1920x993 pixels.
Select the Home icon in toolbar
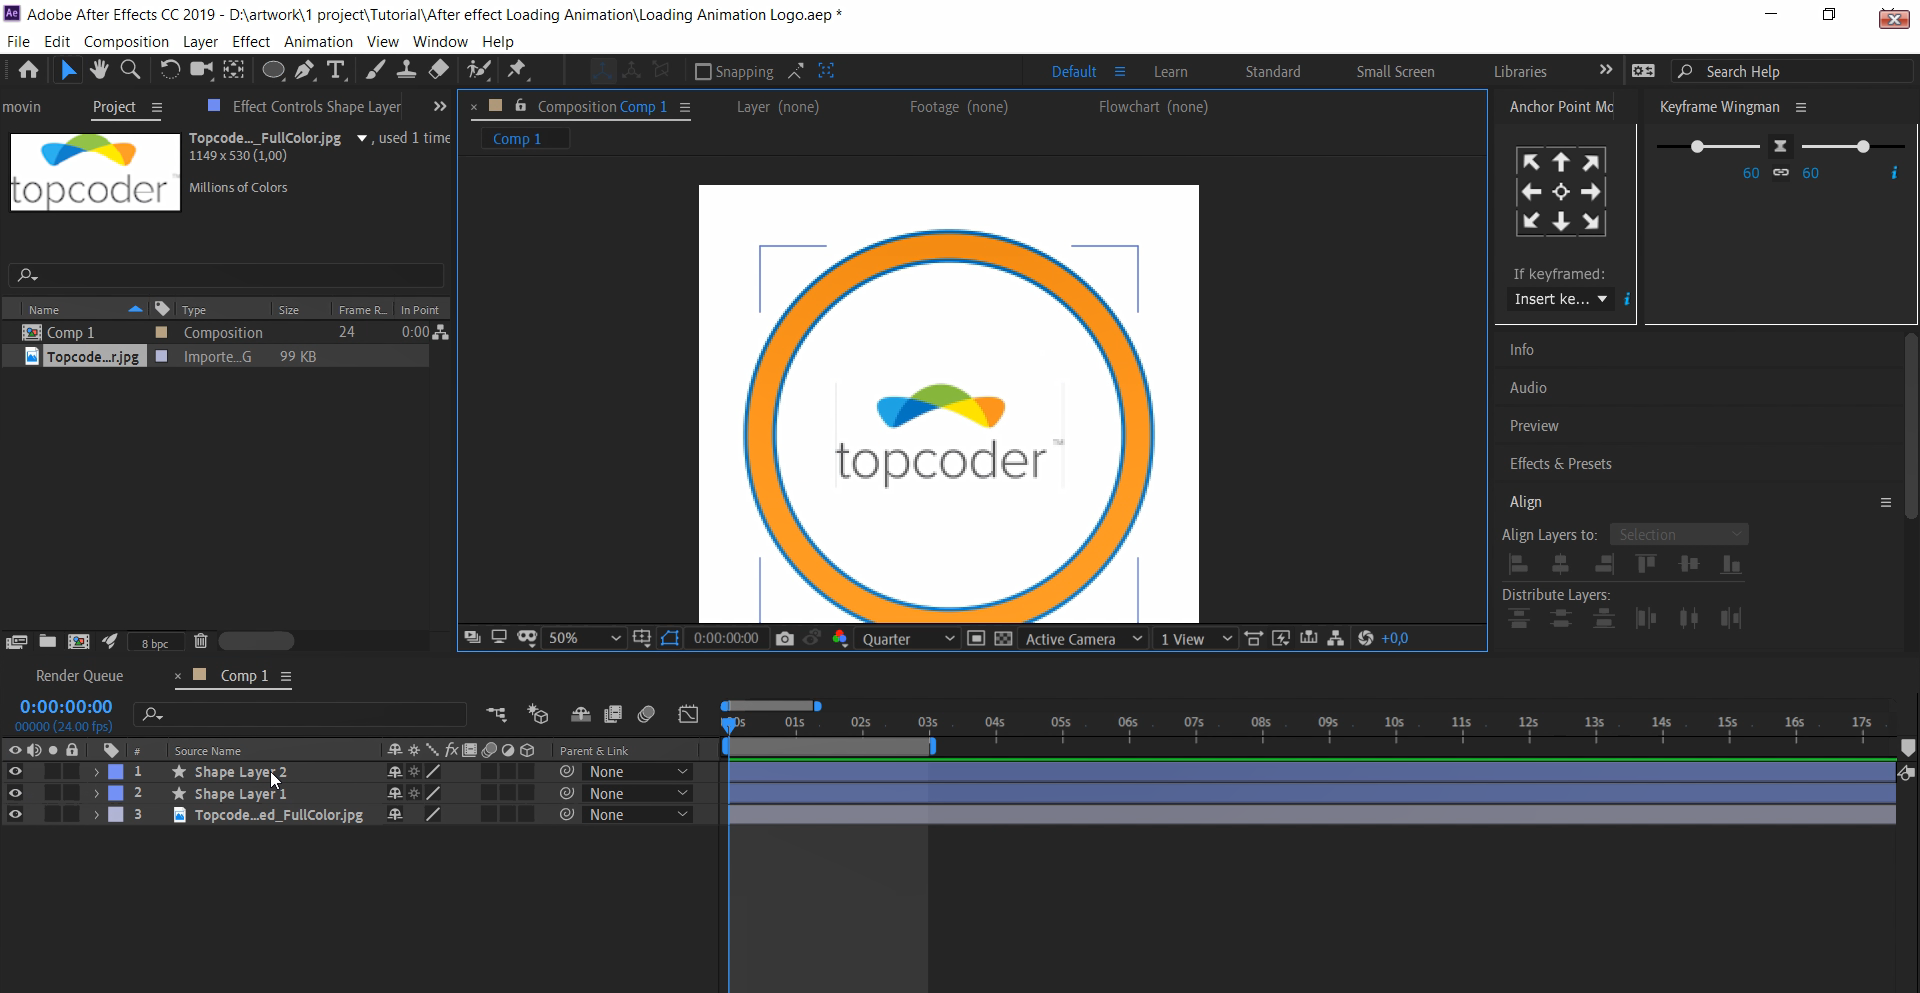[28, 70]
